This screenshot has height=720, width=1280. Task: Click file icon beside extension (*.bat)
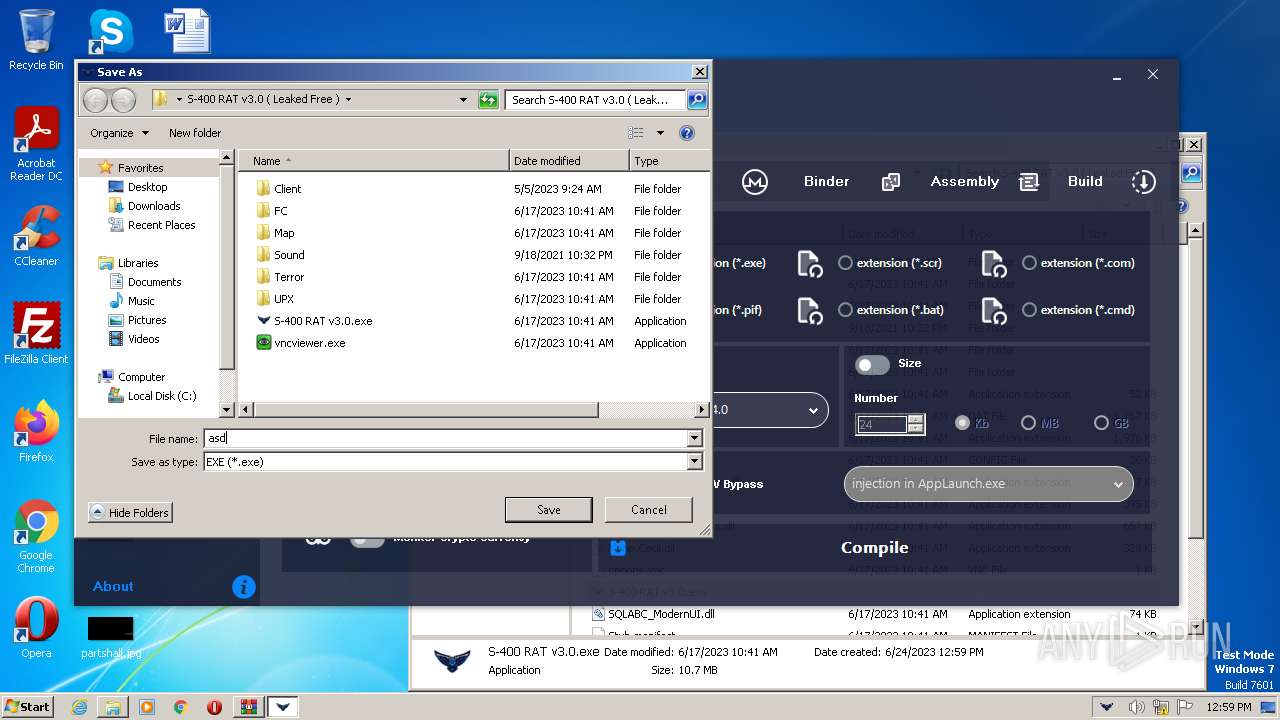pos(809,310)
